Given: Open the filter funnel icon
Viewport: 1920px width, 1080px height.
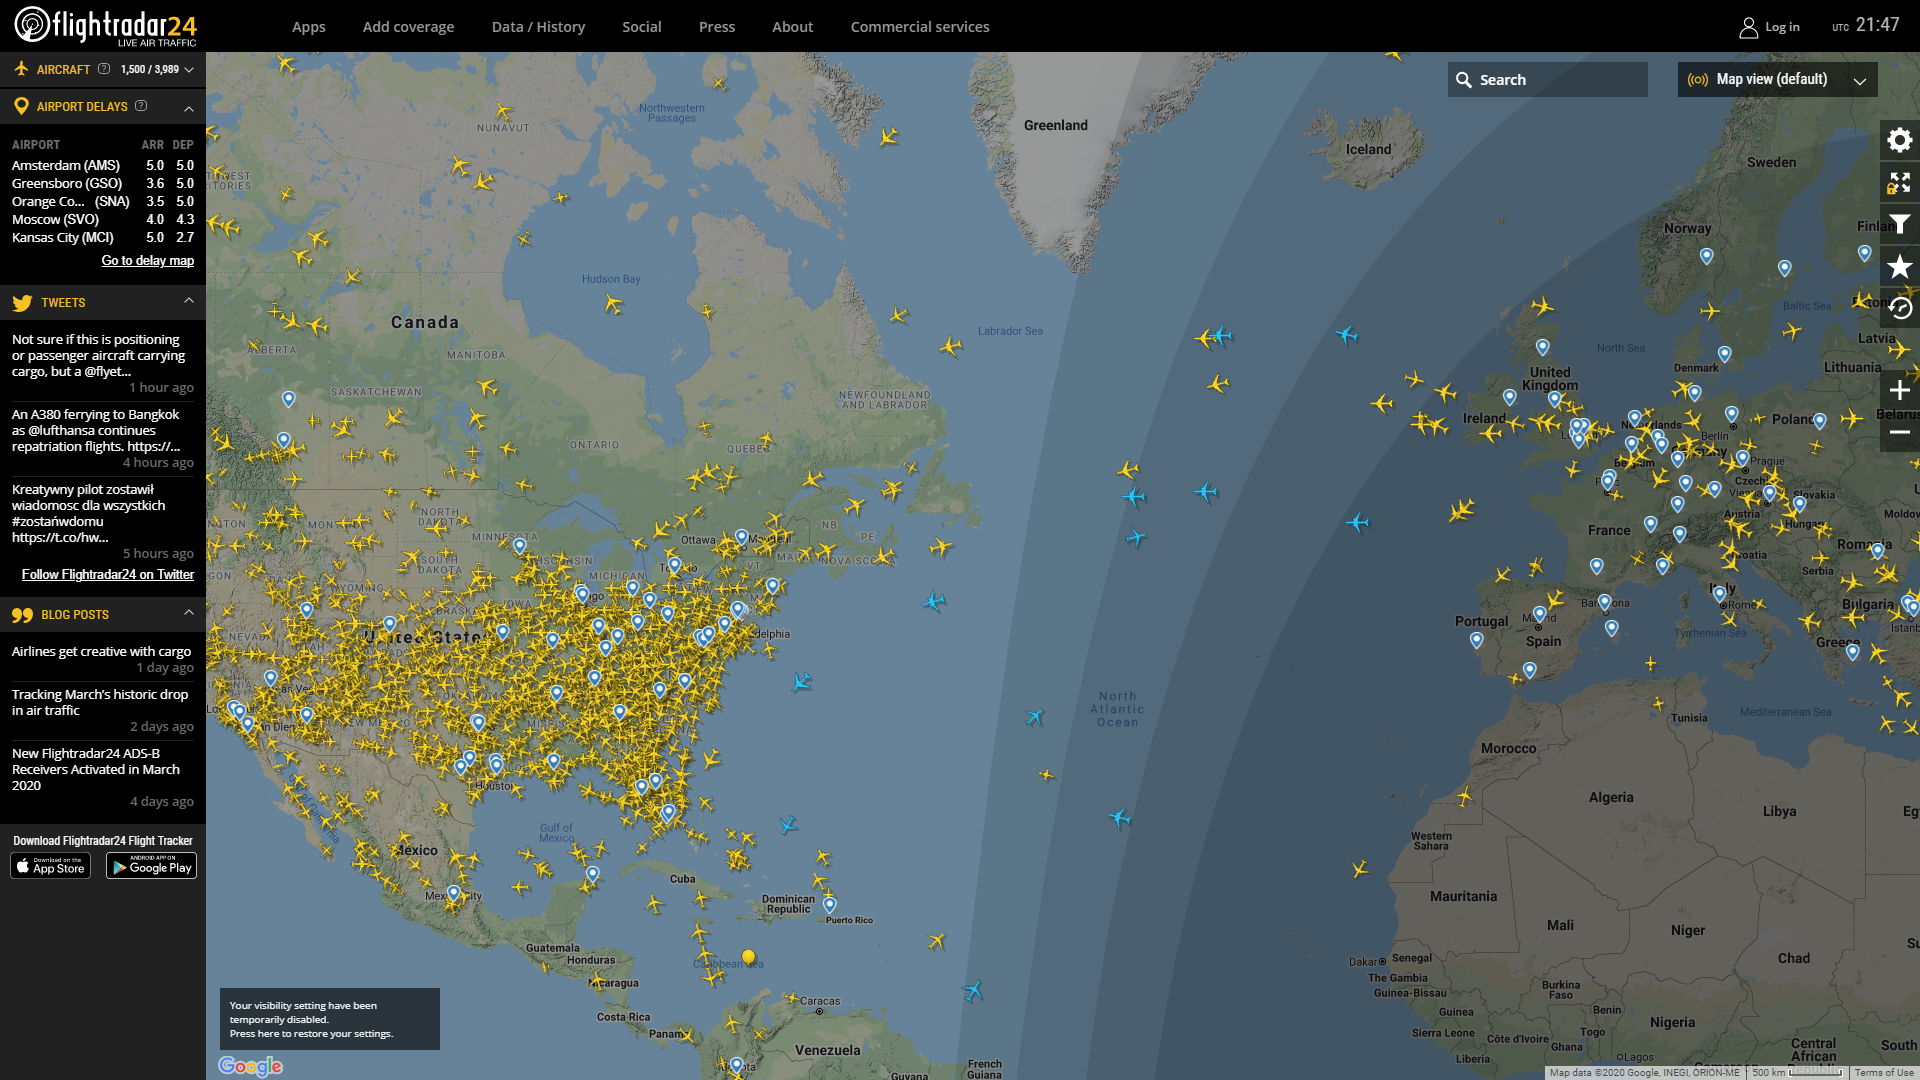Looking at the screenshot, I should click(1899, 224).
